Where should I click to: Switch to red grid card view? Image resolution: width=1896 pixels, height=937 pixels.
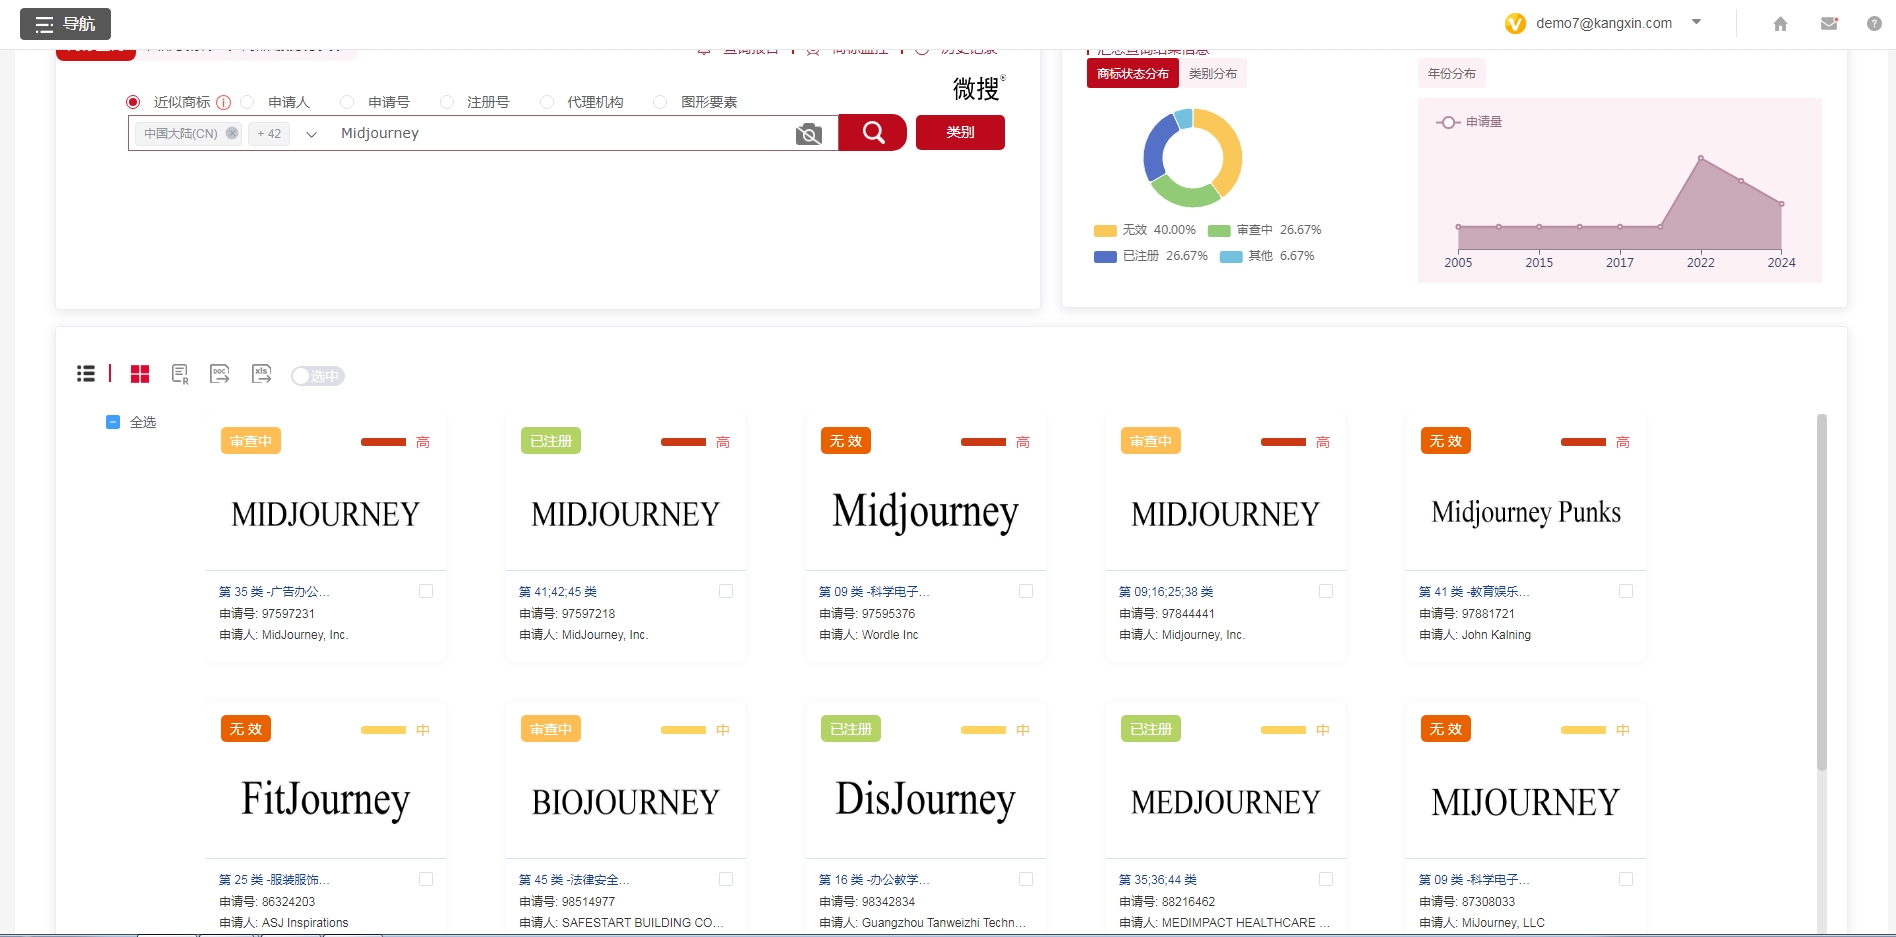[x=140, y=374]
